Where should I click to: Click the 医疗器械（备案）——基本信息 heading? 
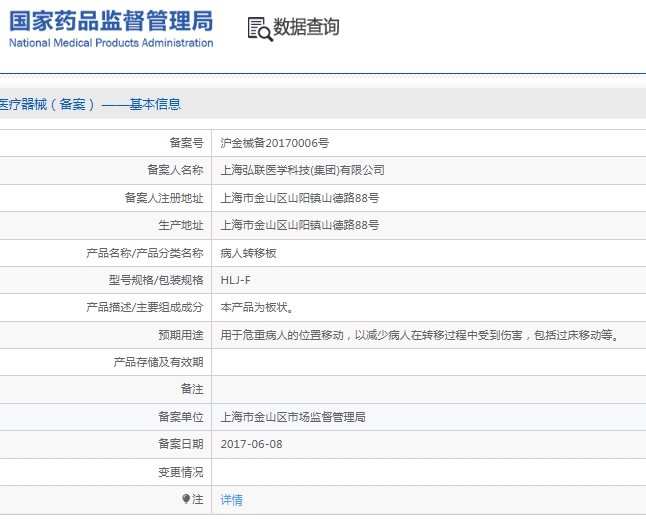click(90, 104)
